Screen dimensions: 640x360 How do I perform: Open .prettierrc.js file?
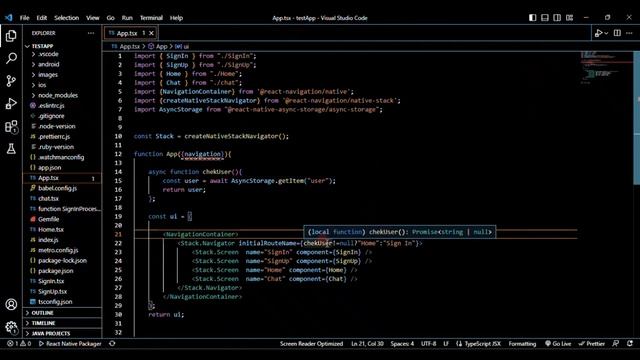pos(54,136)
